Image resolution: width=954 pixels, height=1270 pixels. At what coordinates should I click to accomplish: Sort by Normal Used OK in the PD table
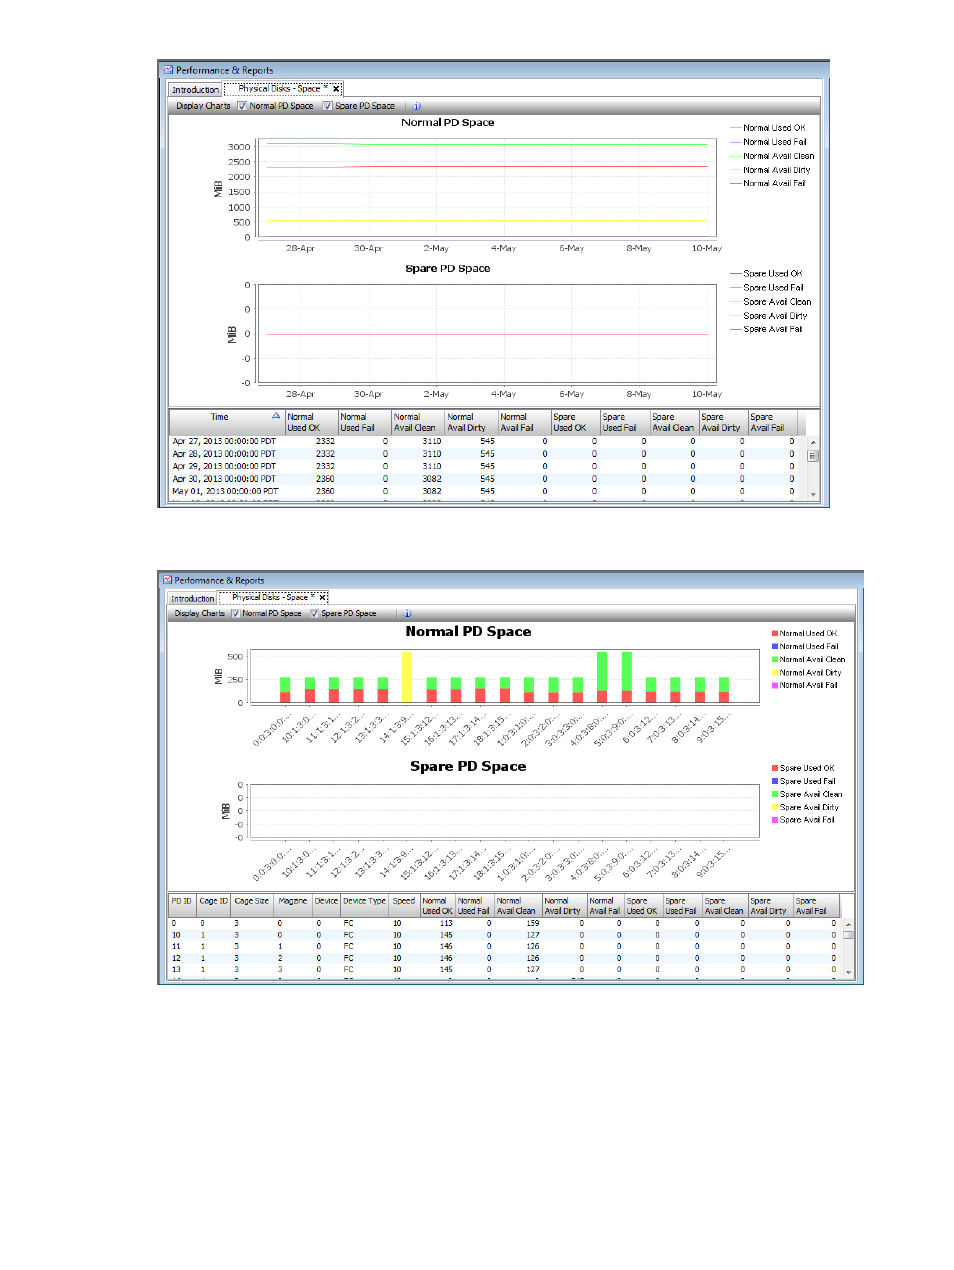coord(438,905)
